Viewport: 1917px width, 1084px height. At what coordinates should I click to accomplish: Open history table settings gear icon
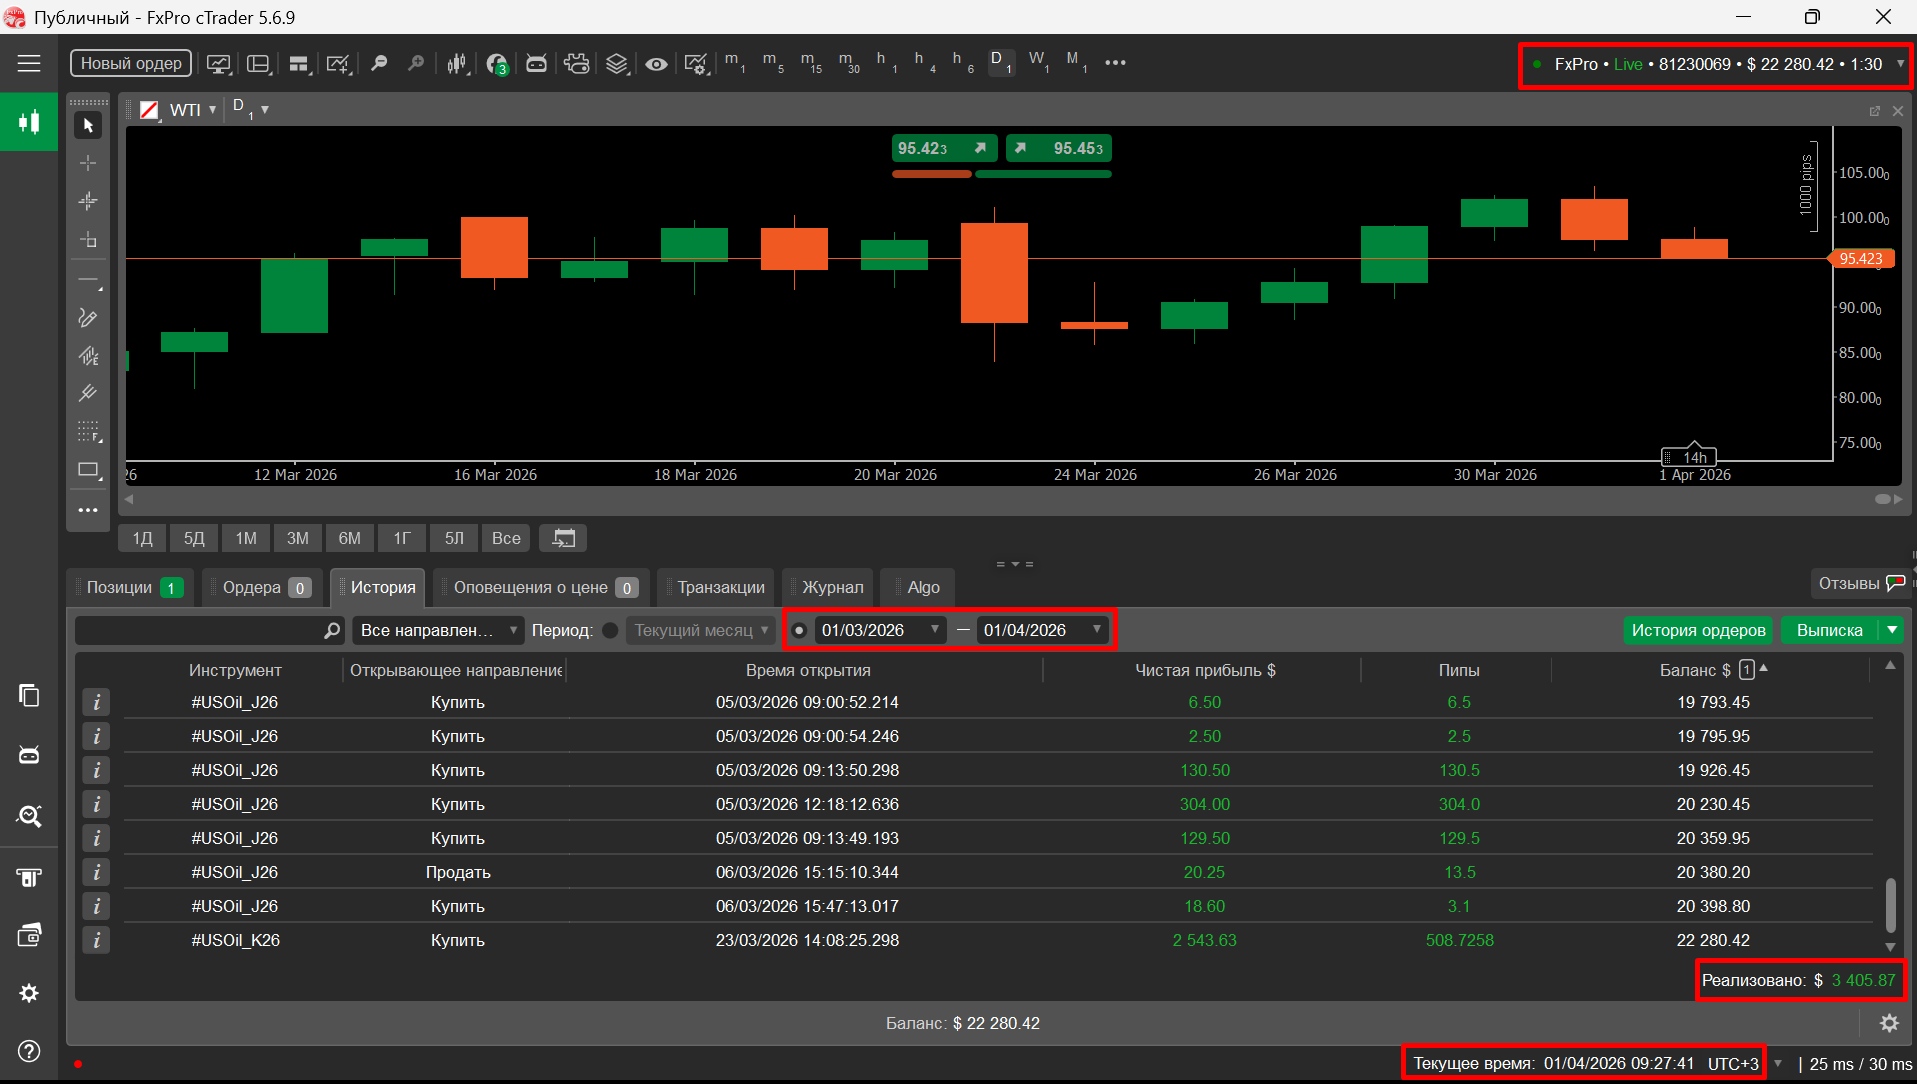1888,1023
